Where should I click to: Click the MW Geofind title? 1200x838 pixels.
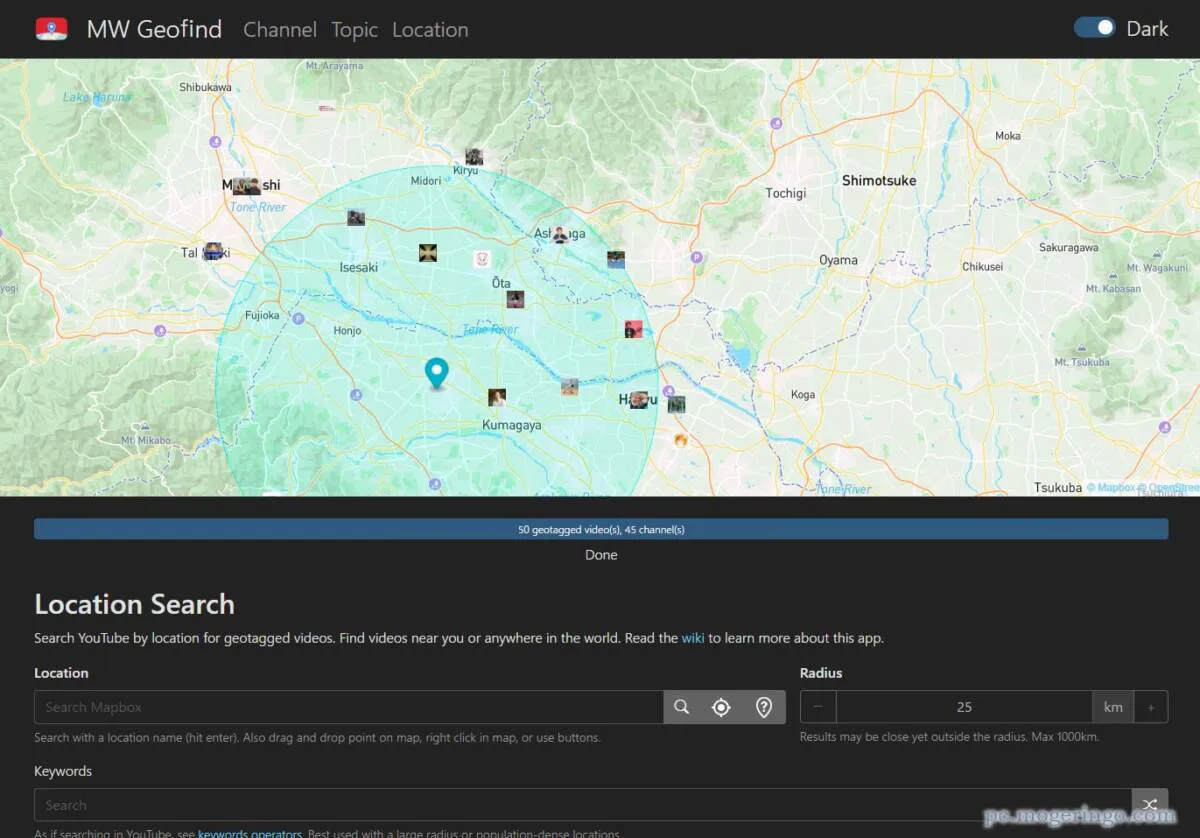(x=154, y=29)
